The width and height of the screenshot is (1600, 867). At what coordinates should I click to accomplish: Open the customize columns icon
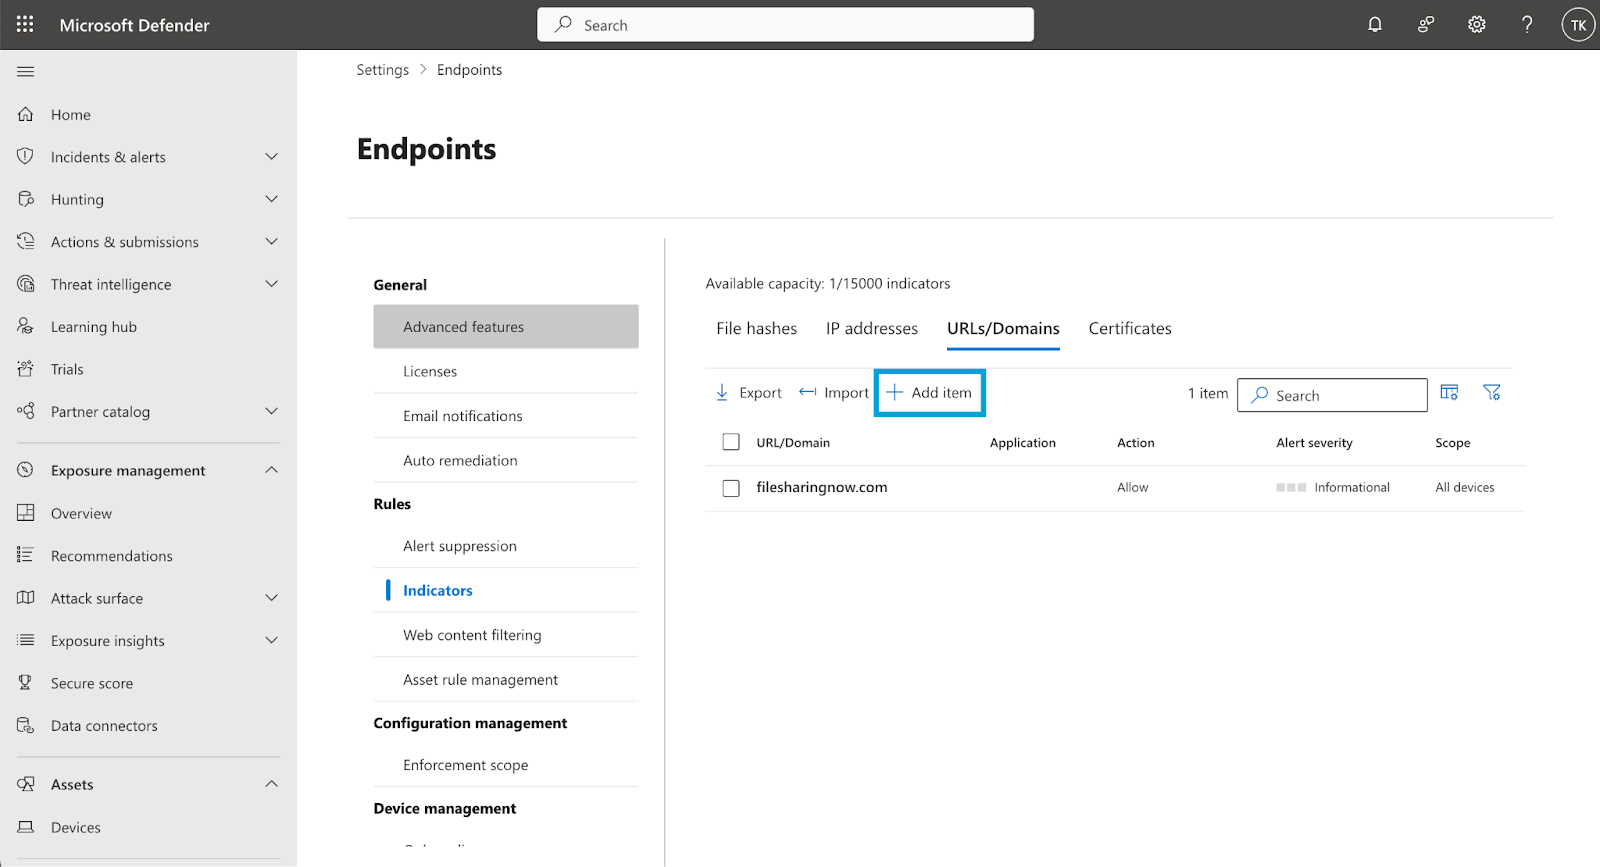coord(1449,392)
